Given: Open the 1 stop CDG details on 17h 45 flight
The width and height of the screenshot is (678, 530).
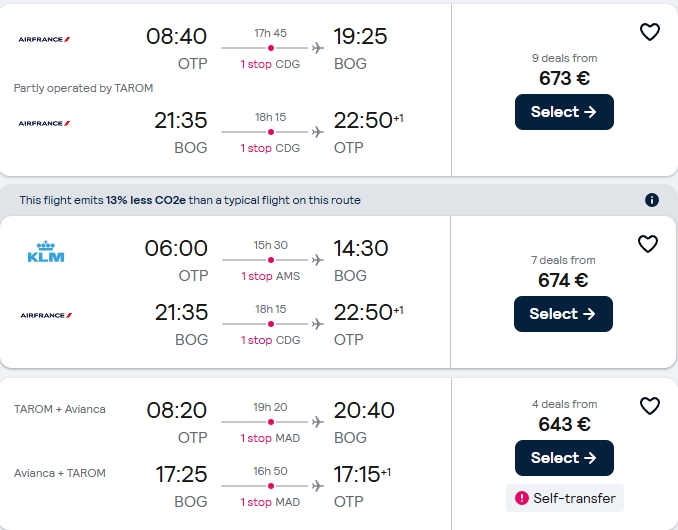Looking at the screenshot, I should [x=270, y=64].
